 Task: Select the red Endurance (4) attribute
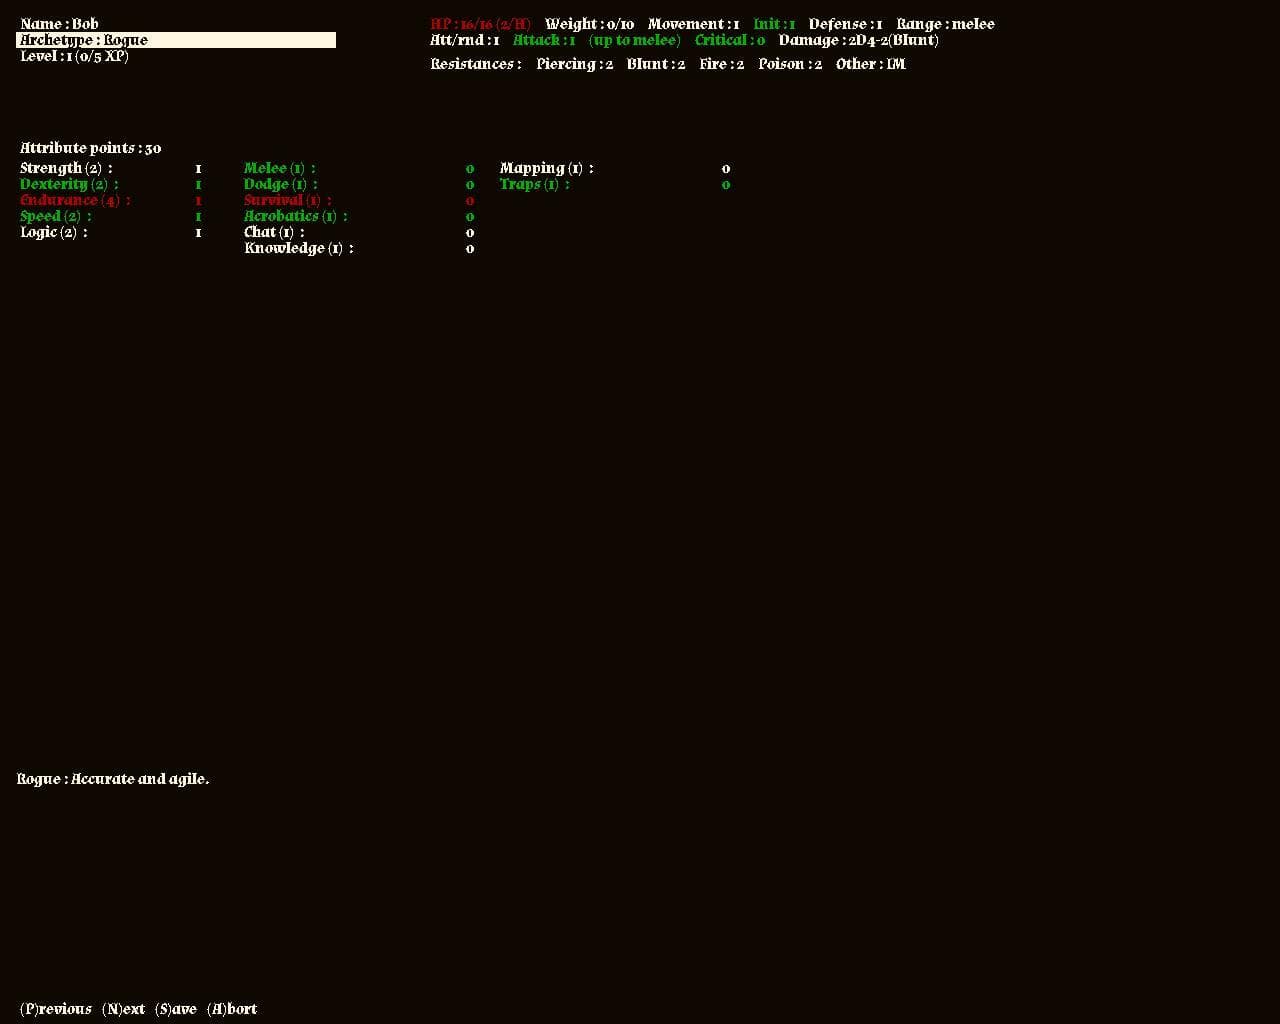coord(75,200)
